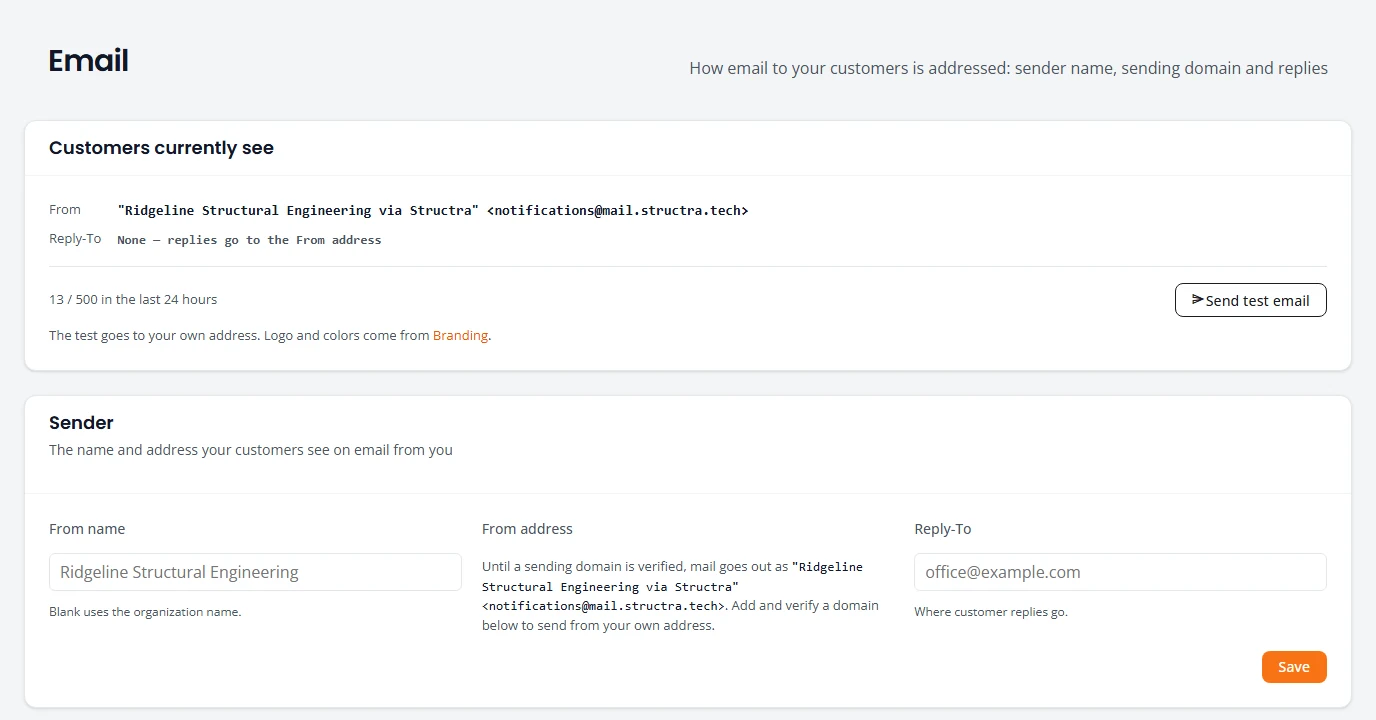Screen dimensions: 1376x720
Task: Click the "Blank uses the organization name." hint
Action: (x=145, y=612)
